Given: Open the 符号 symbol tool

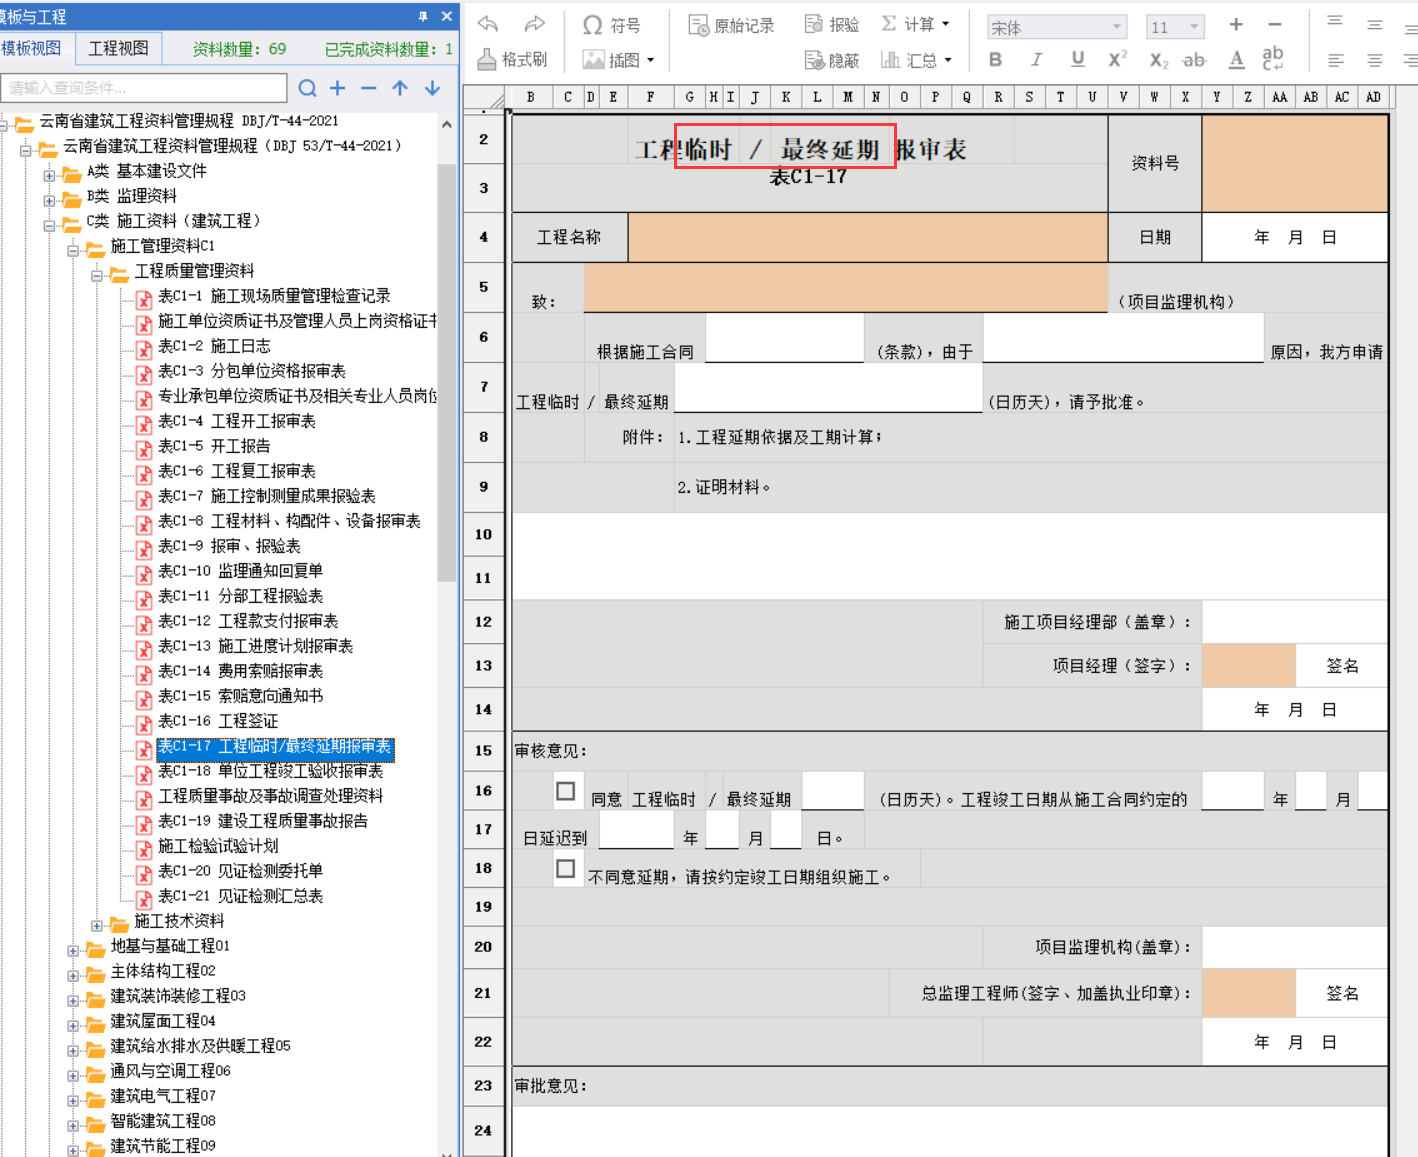Looking at the screenshot, I should click(611, 25).
